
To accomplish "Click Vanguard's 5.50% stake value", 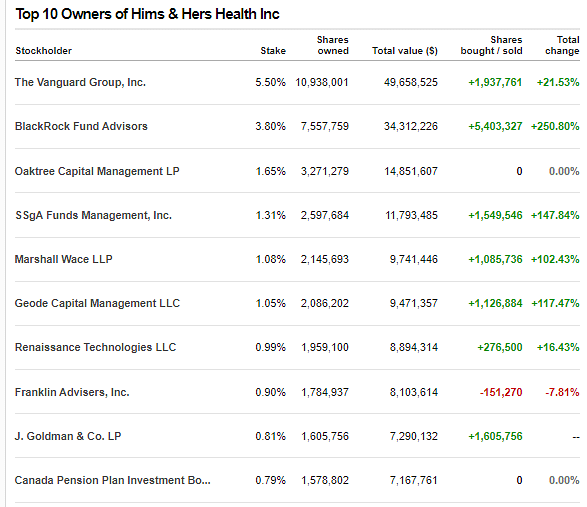I will pos(270,82).
